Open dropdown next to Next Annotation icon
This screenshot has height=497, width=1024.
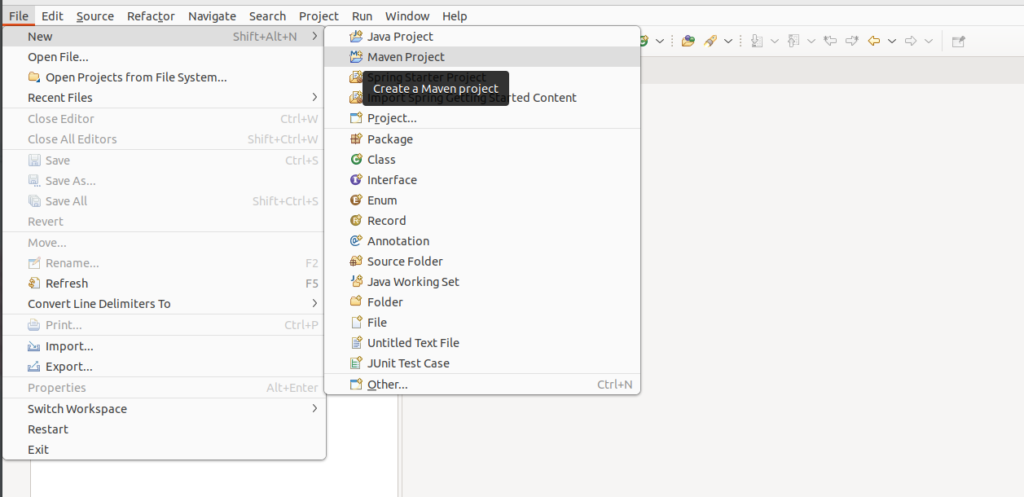pos(775,41)
